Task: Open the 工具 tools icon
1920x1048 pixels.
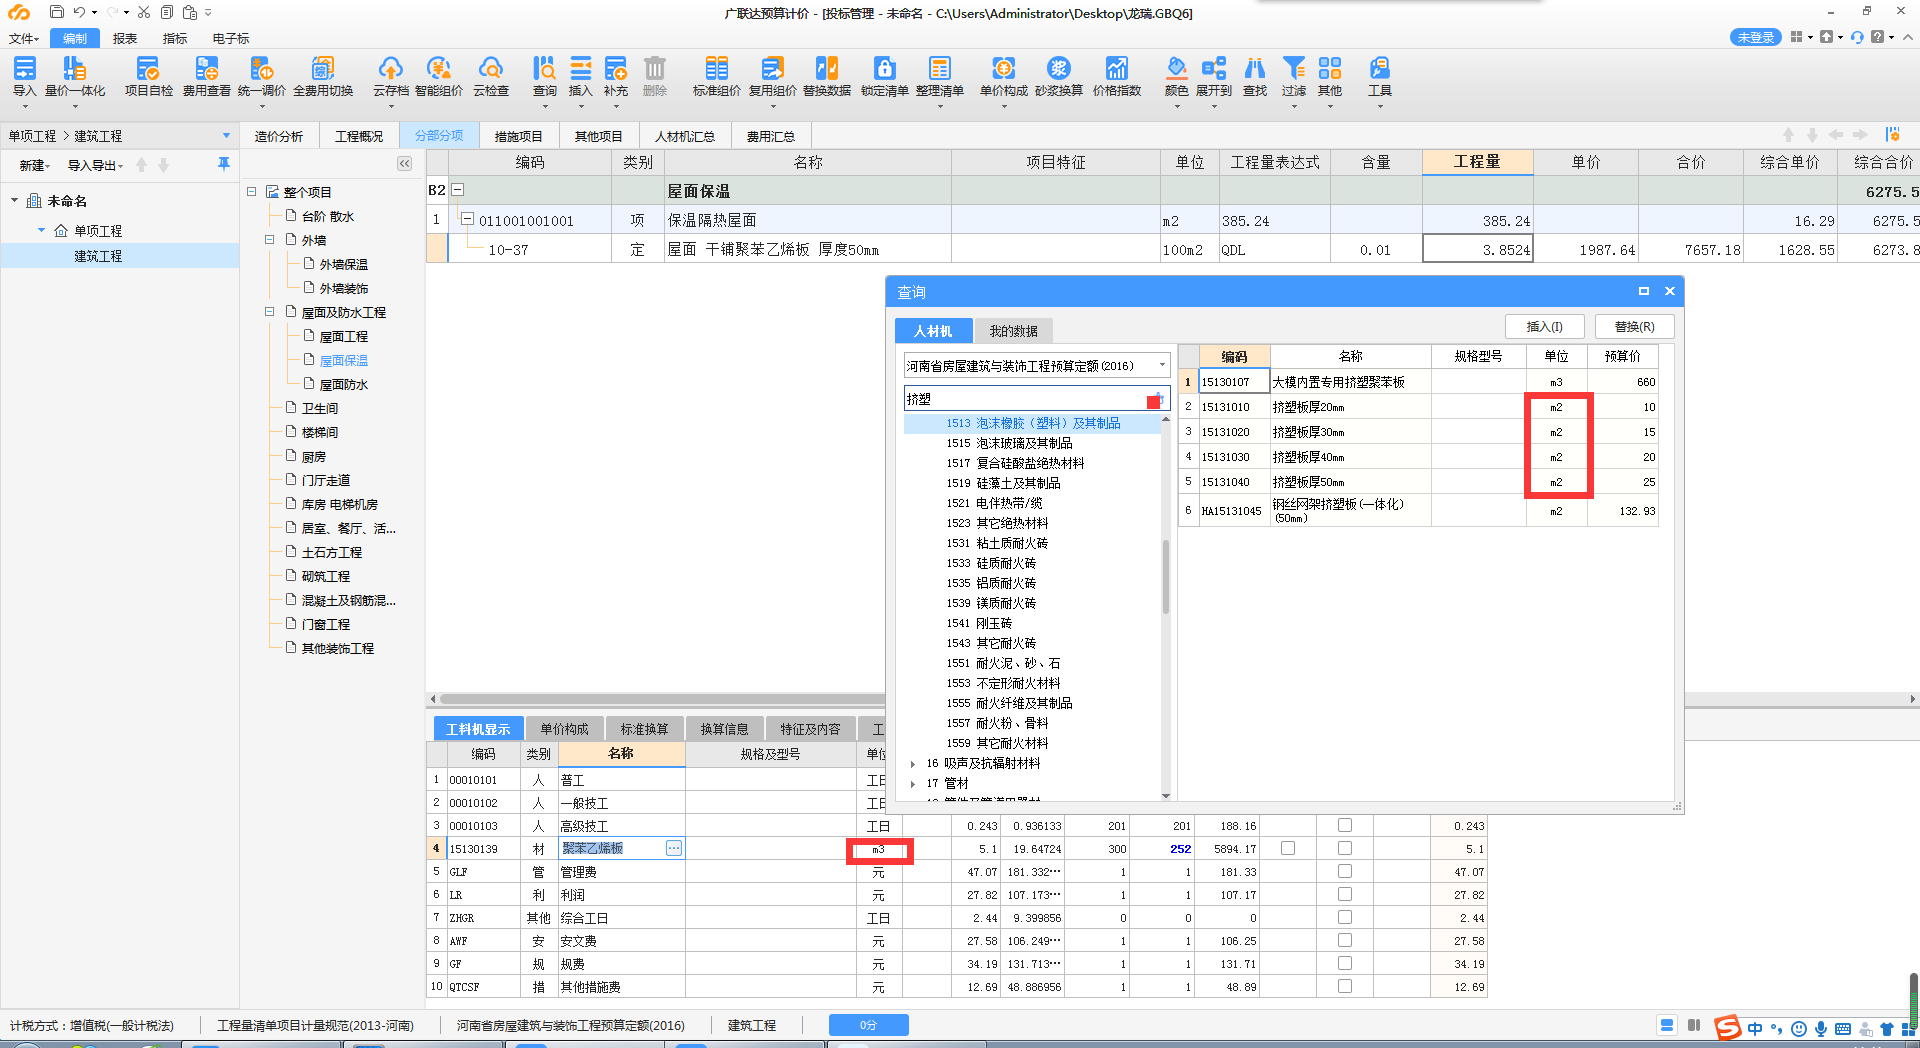Action: tap(1379, 76)
